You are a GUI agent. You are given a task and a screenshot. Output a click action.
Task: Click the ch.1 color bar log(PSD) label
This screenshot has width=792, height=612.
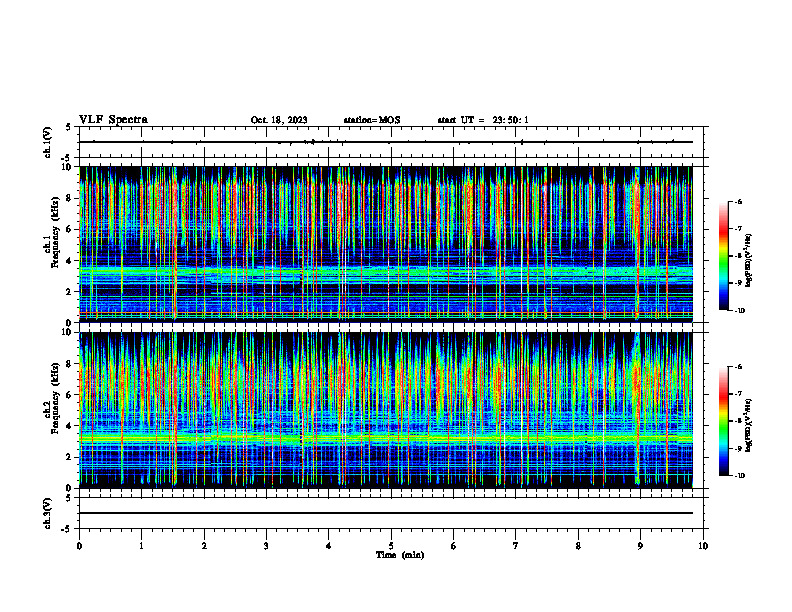749,261
